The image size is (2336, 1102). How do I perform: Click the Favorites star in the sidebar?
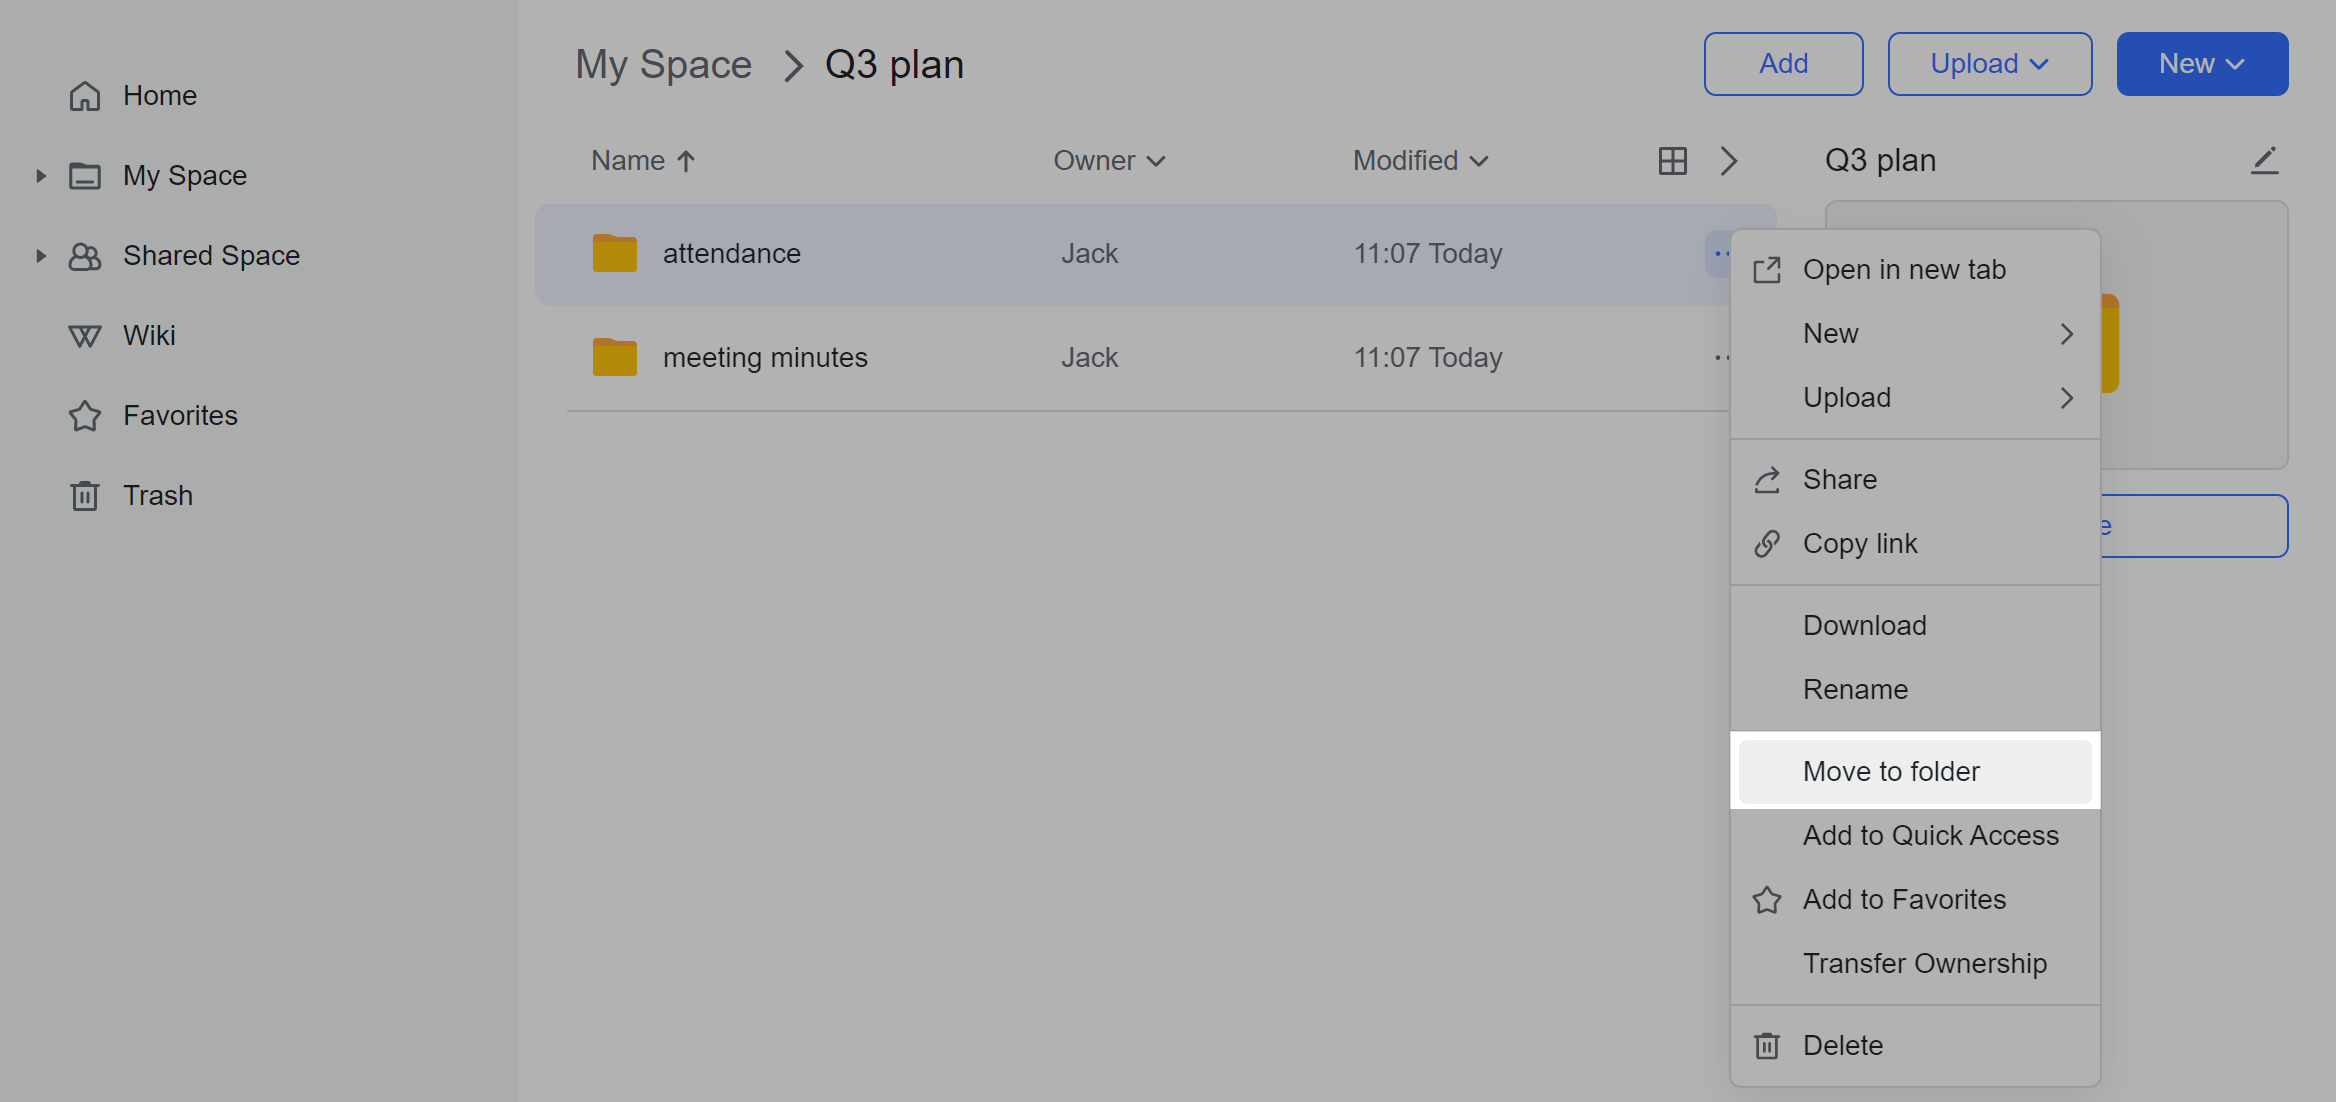[85, 415]
